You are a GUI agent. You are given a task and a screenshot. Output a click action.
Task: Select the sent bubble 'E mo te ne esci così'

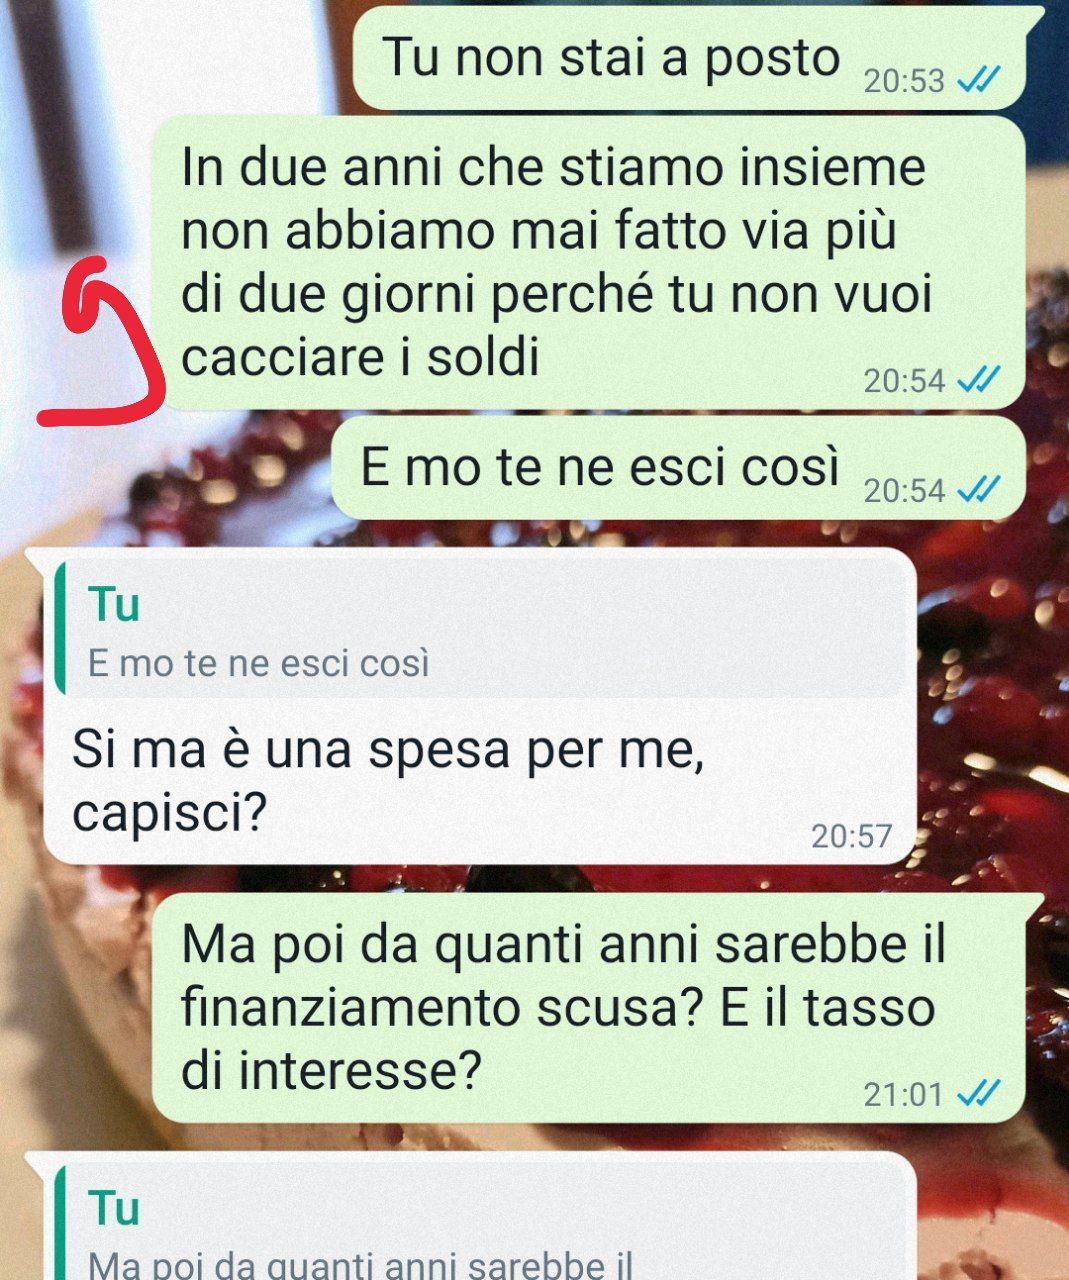coord(679,468)
